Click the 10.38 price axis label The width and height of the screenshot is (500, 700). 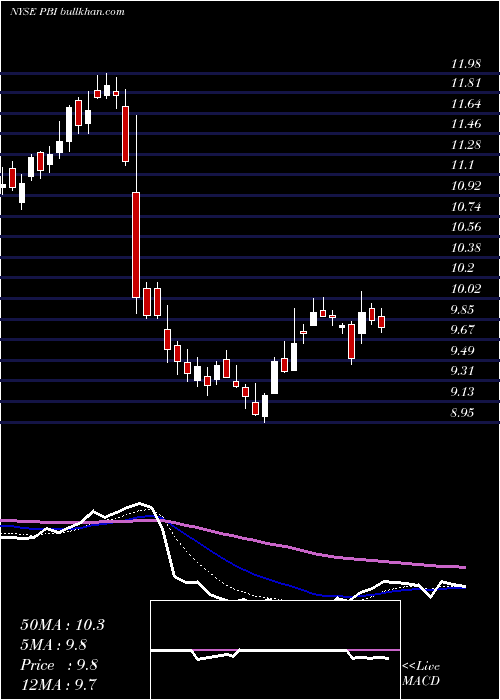pos(466,248)
